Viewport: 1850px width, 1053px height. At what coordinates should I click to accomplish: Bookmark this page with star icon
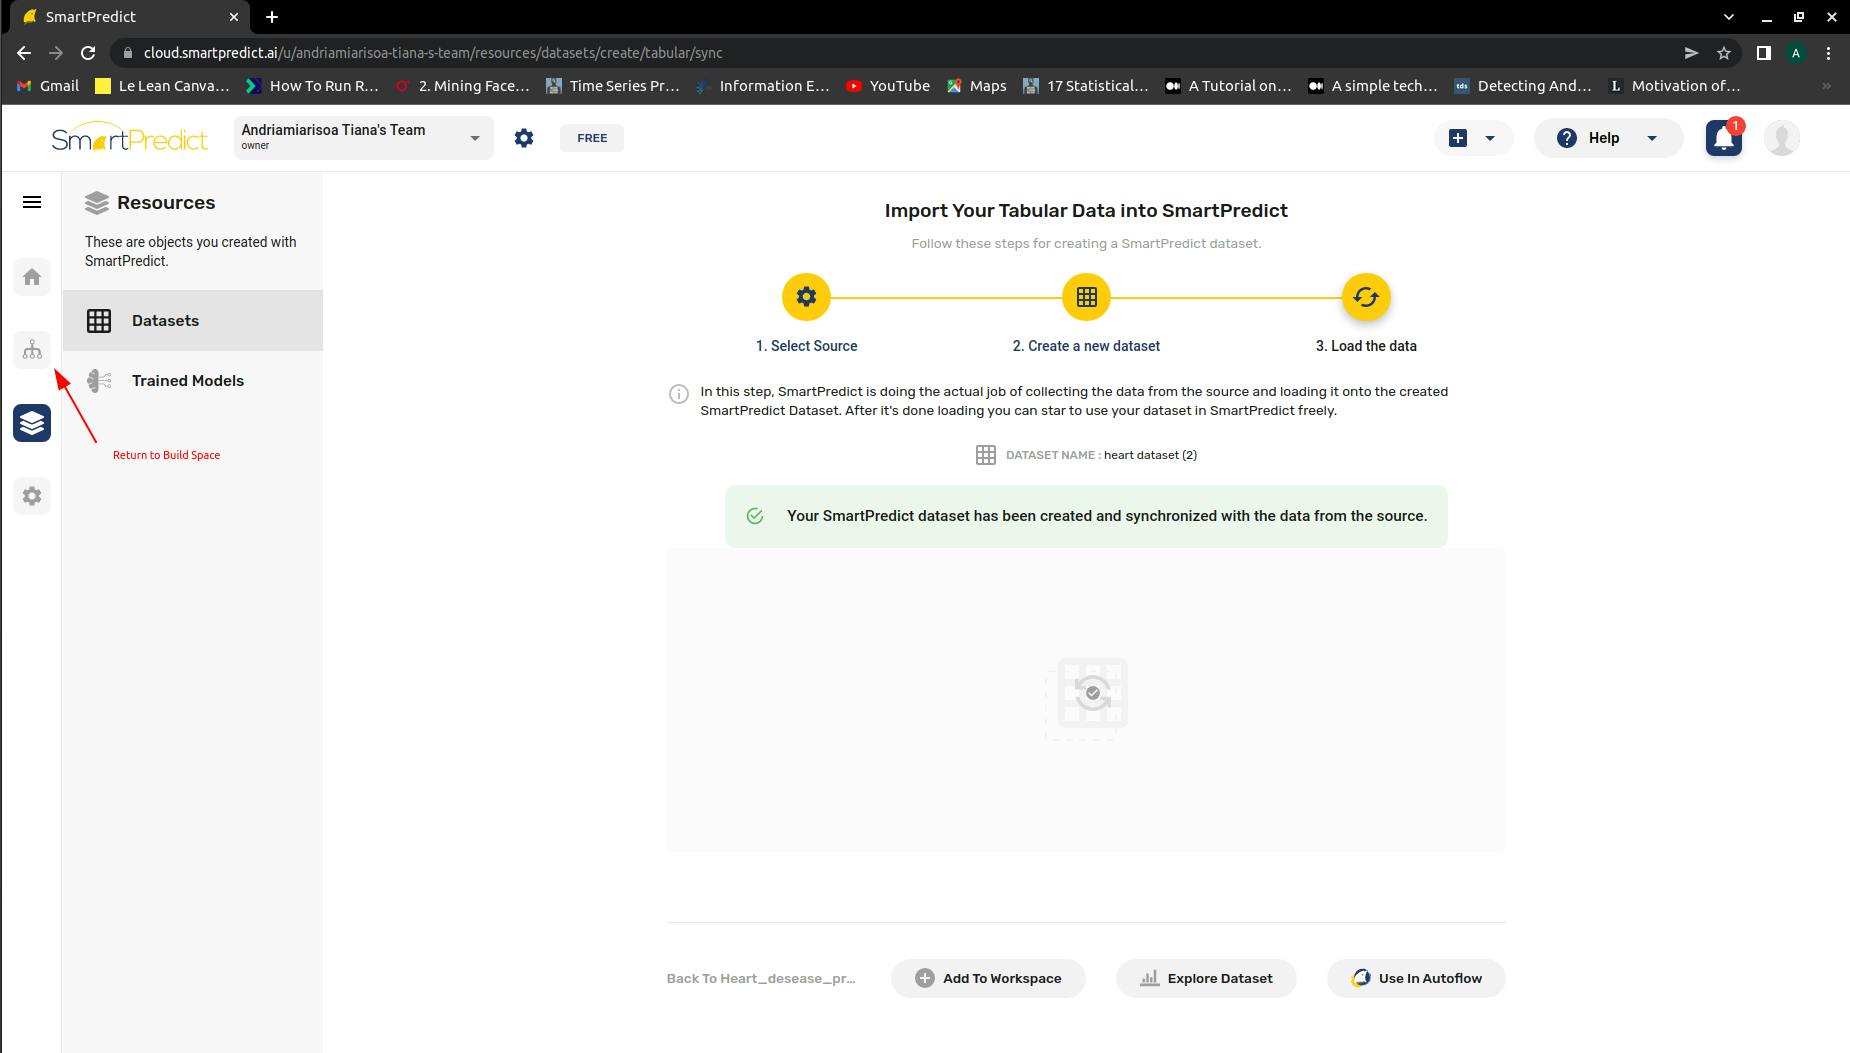click(1724, 53)
